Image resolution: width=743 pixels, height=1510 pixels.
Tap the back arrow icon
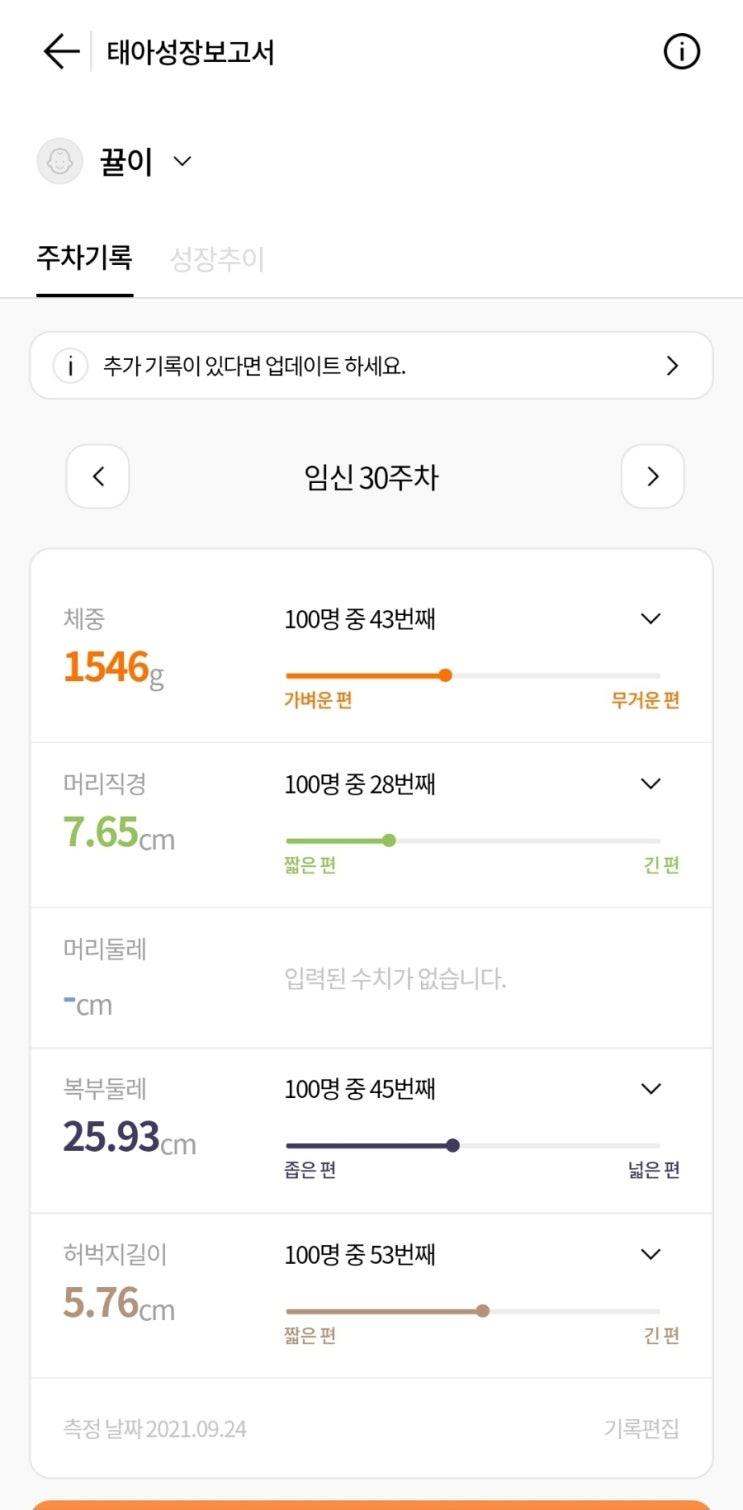click(61, 51)
